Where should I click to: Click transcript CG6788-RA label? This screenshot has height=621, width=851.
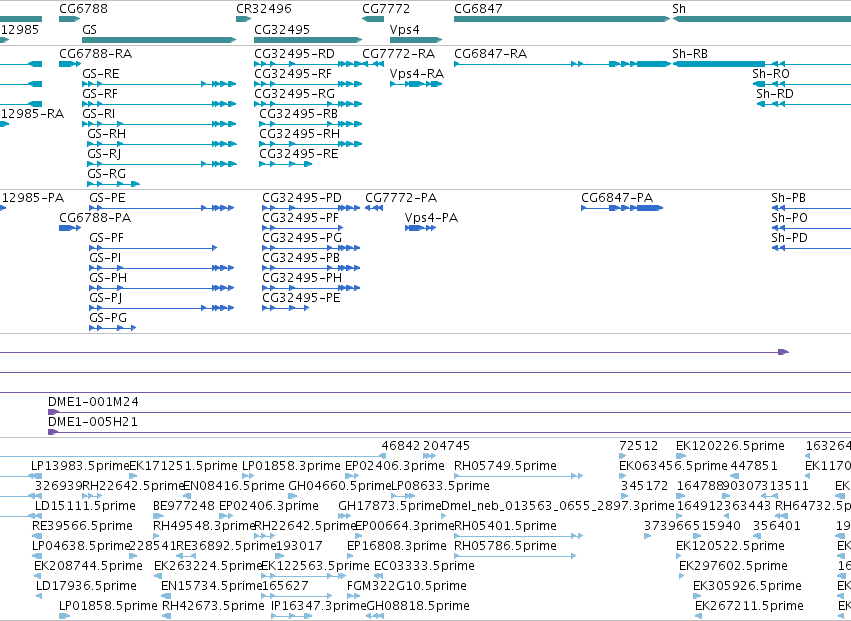coord(96,54)
